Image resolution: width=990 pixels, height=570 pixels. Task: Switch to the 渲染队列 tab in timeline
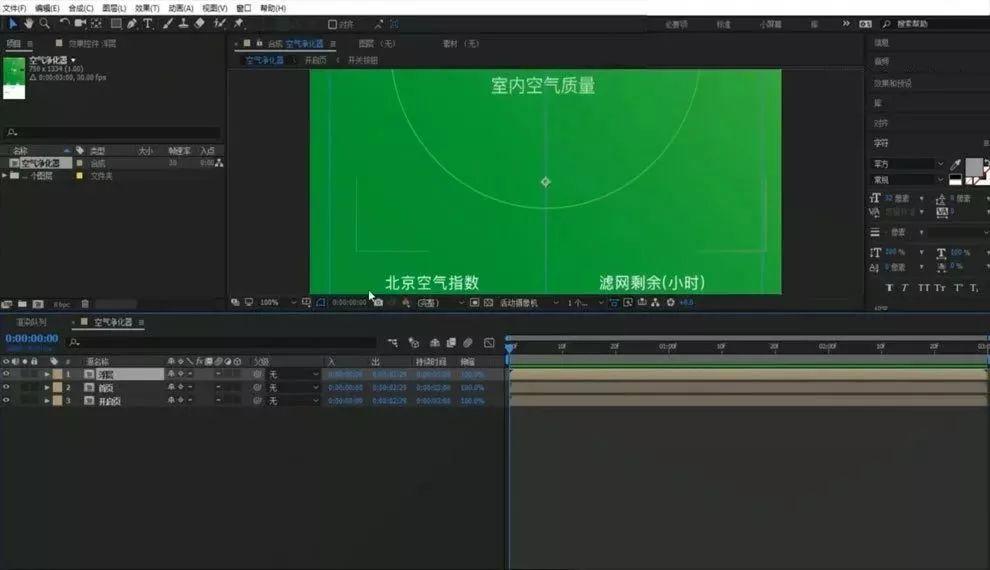31,322
